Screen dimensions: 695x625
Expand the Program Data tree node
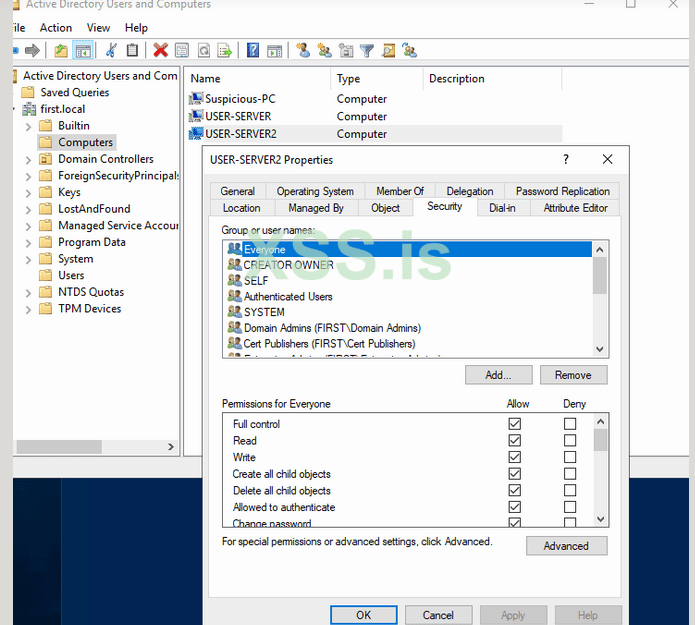click(x=29, y=242)
